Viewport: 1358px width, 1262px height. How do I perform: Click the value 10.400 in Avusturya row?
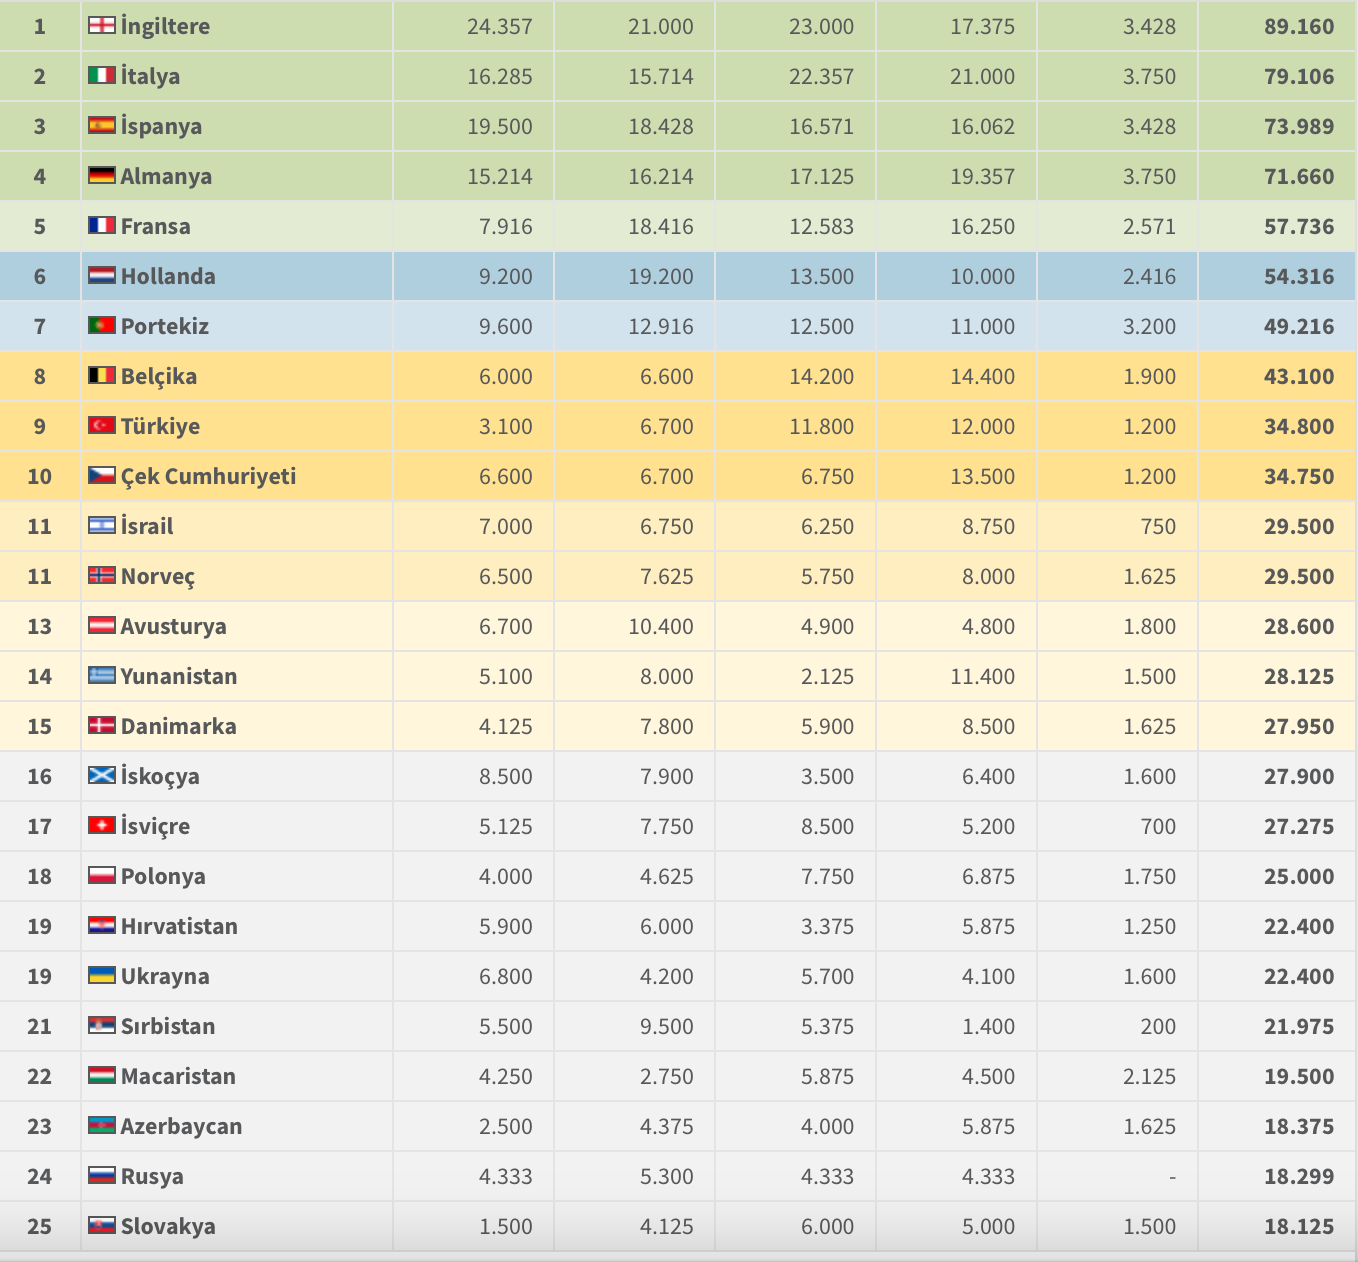661,626
